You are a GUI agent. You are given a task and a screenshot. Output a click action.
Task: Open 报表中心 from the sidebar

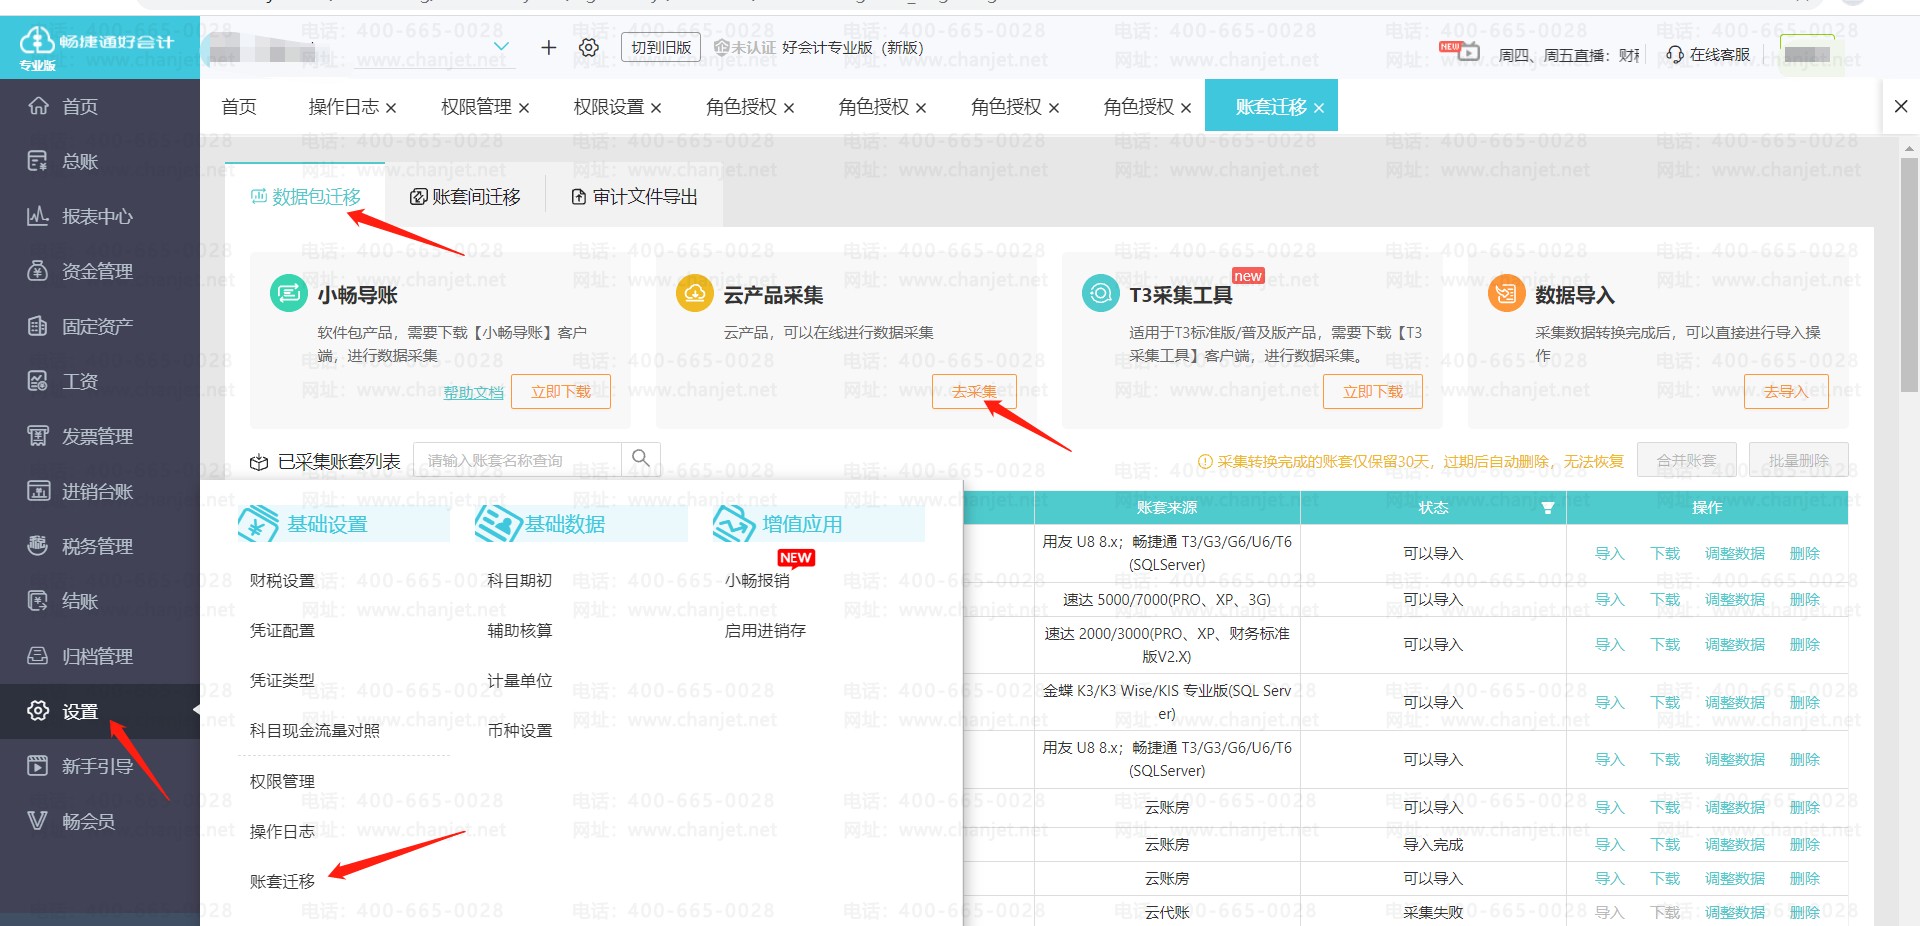pos(96,216)
